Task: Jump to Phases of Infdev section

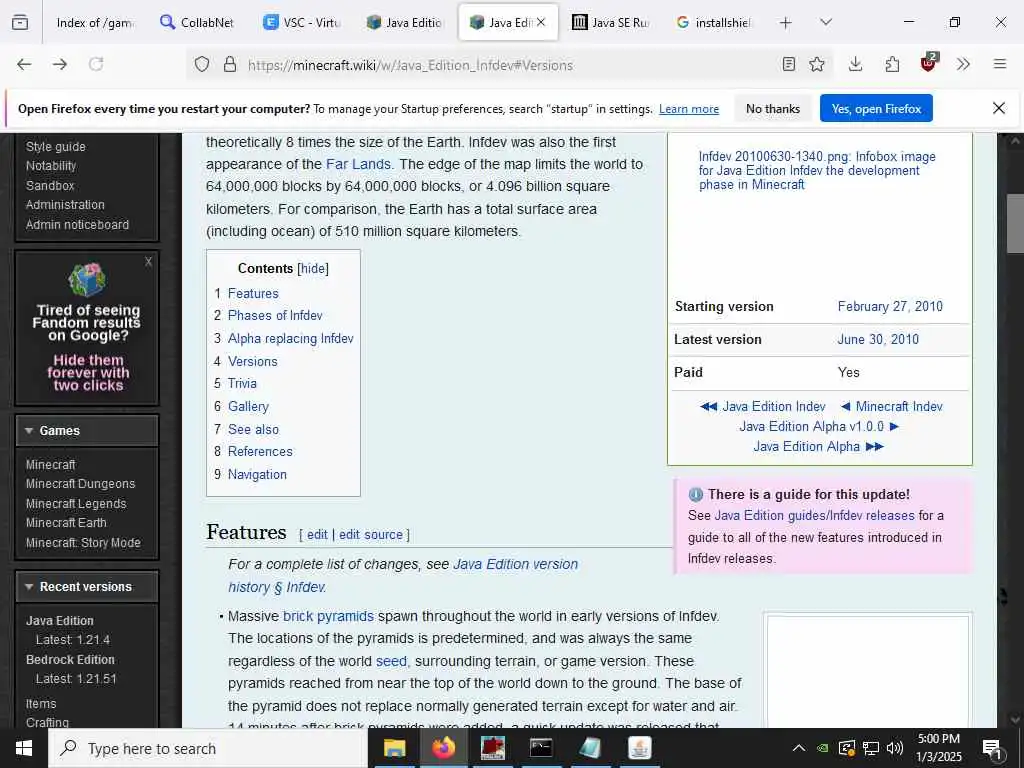Action: click(275, 315)
